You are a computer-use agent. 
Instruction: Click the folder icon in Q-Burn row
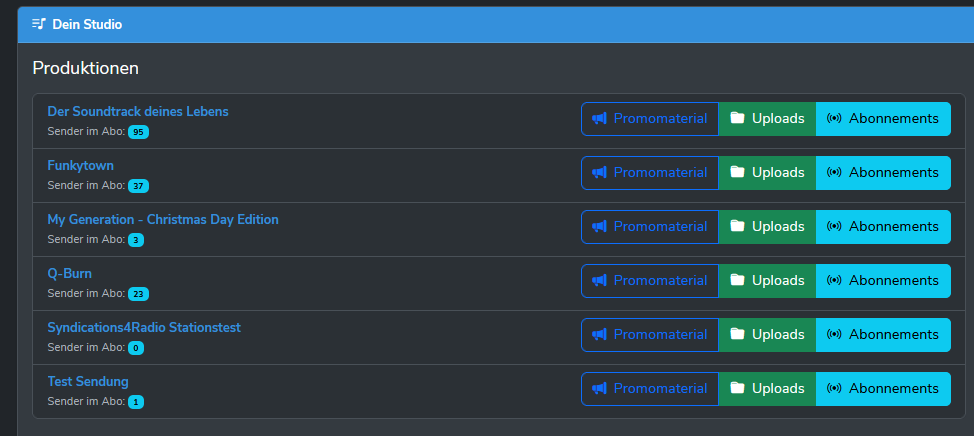click(737, 281)
